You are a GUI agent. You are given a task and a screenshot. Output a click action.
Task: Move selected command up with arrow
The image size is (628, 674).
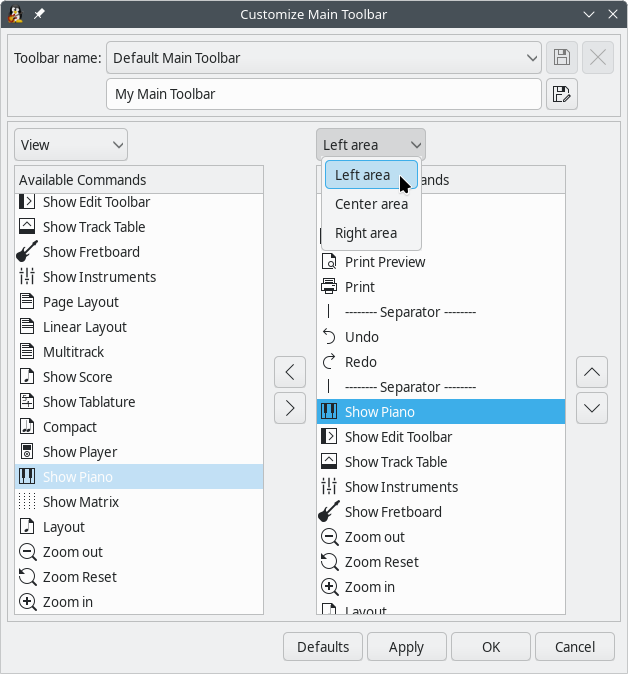[x=592, y=372]
